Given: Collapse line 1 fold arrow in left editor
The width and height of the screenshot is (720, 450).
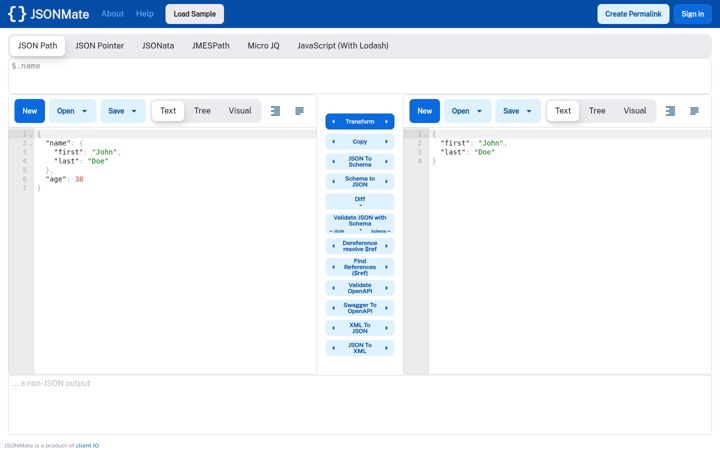Looking at the screenshot, I should [31, 135].
